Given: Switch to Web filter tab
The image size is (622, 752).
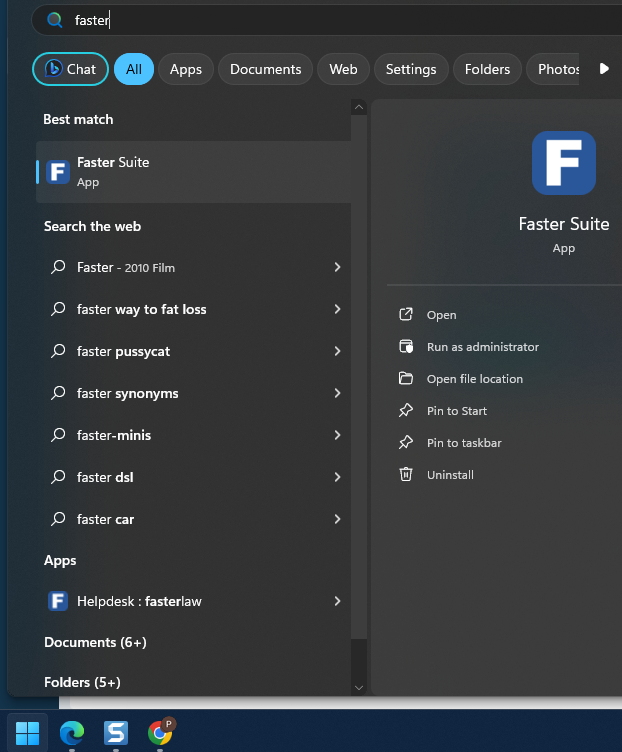Looking at the screenshot, I should click(x=343, y=69).
